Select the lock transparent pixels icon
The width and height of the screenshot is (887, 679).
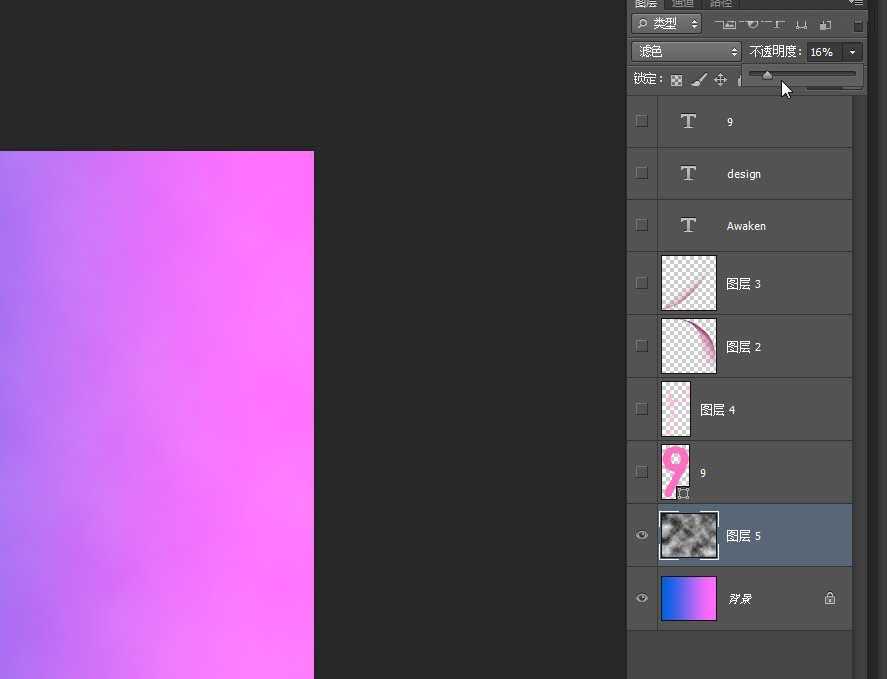675,78
